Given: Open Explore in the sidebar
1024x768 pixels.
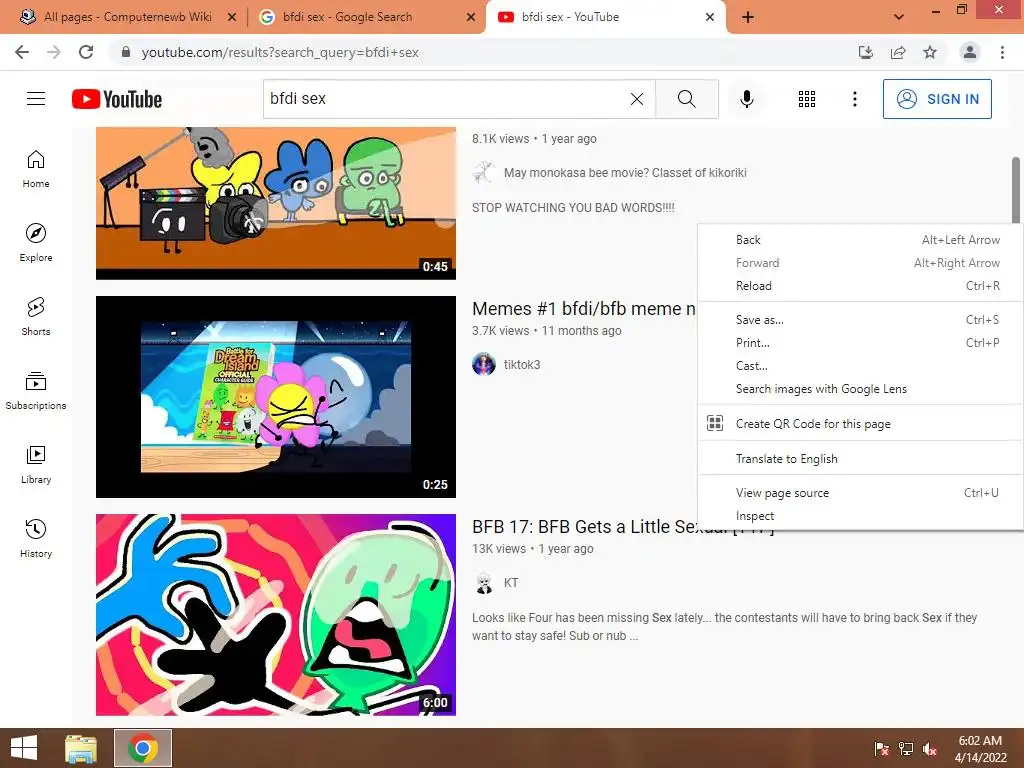Looking at the screenshot, I should pyautogui.click(x=36, y=243).
